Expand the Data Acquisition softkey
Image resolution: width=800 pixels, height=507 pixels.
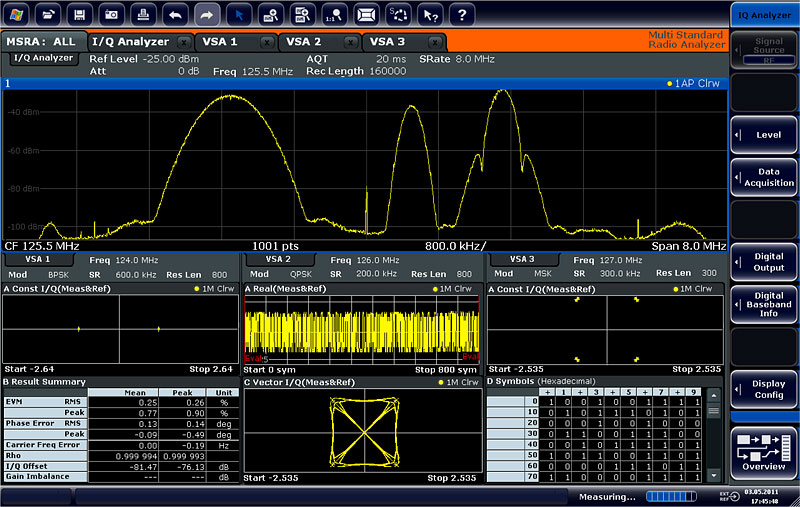765,178
